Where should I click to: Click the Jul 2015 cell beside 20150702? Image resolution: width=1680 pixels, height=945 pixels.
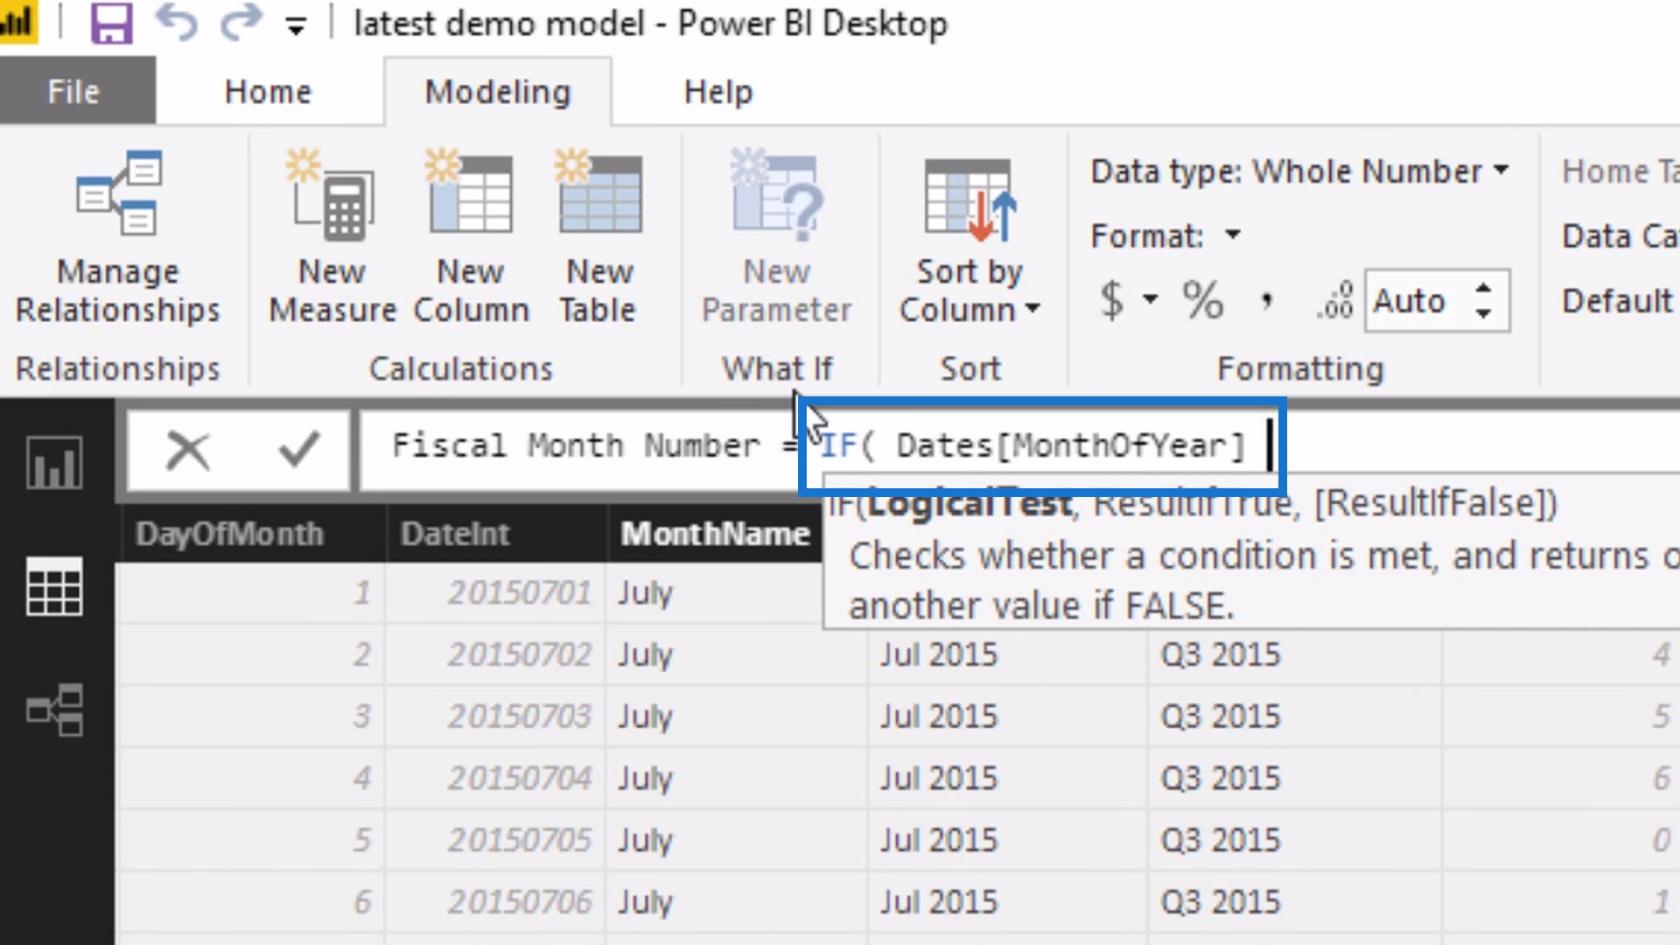(x=1007, y=655)
